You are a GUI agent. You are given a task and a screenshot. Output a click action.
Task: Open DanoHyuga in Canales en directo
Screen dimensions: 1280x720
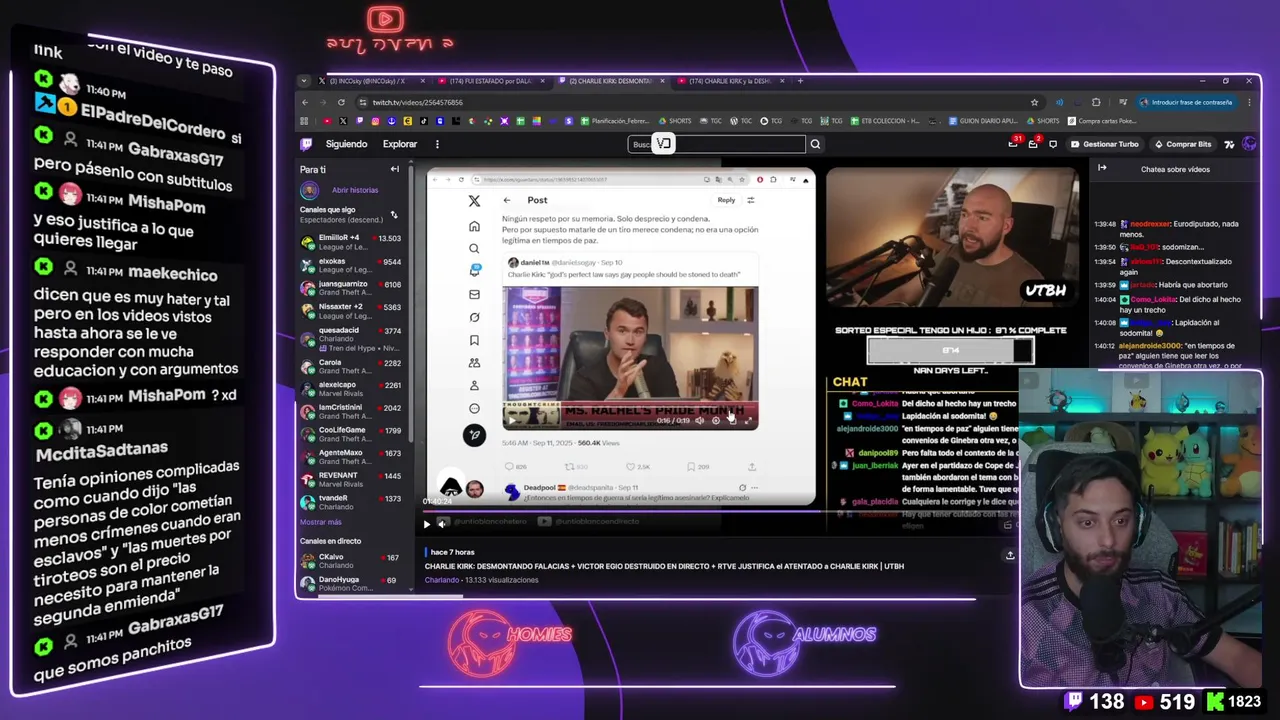click(x=351, y=583)
